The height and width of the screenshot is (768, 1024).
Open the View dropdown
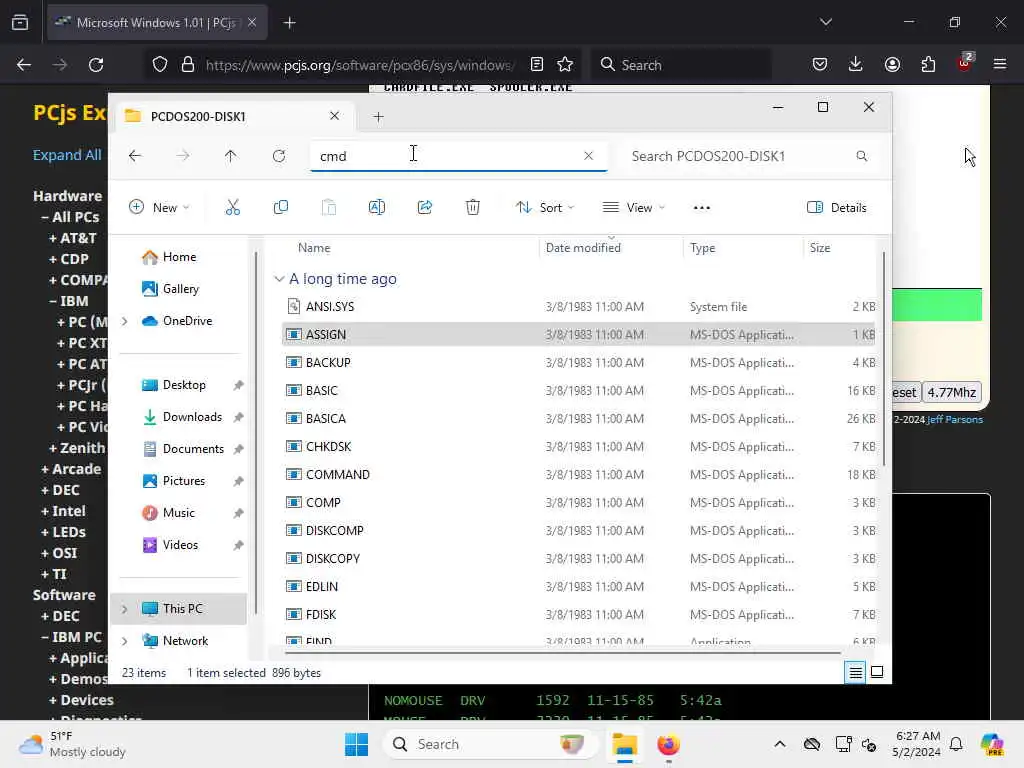pyautogui.click(x=633, y=208)
